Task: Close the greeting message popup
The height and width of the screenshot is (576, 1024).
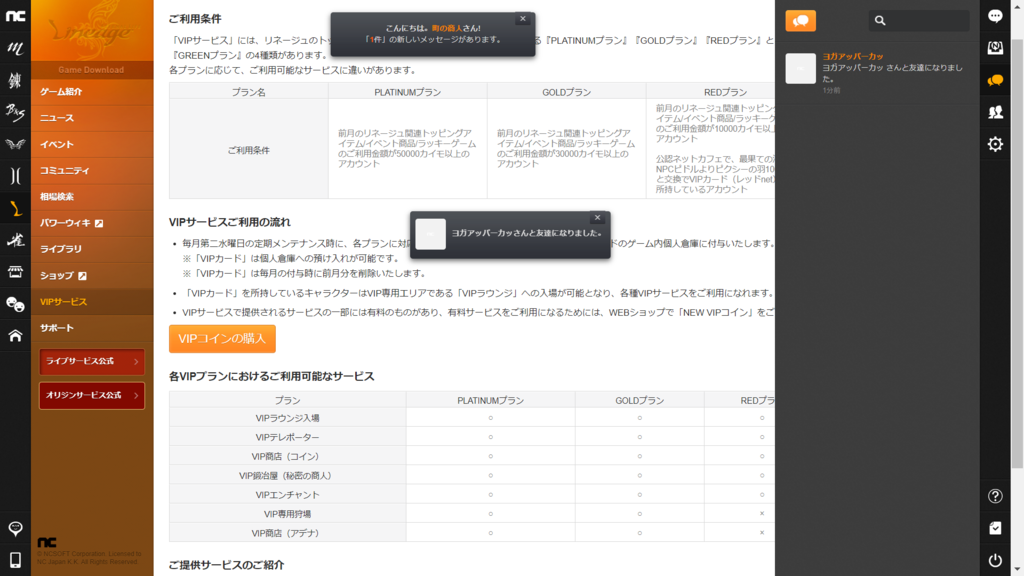Action: click(522, 19)
